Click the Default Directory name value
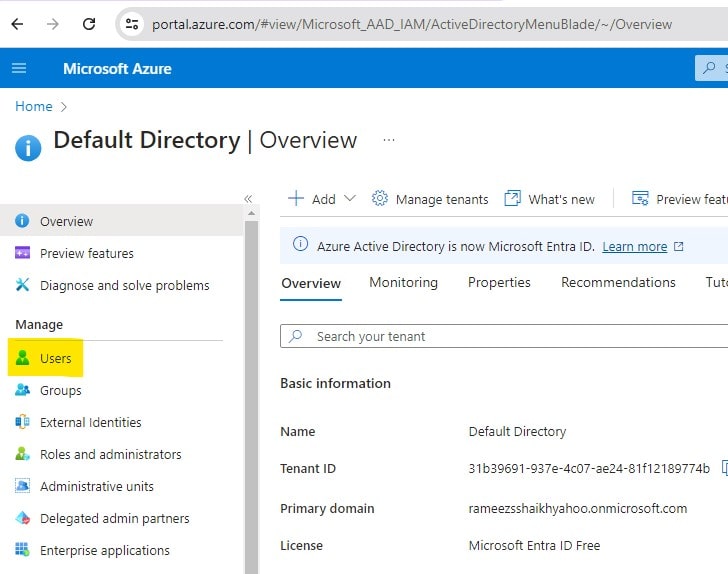This screenshot has height=574, width=728. coord(517,431)
